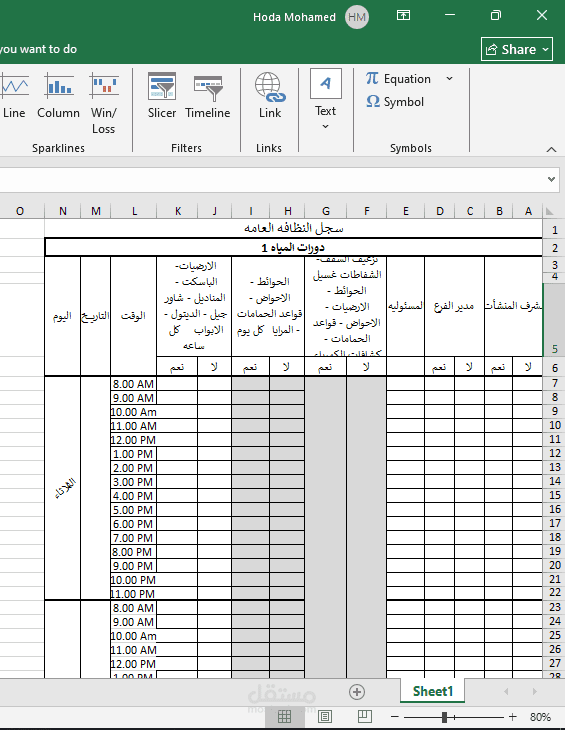Click the title cell سجل النظافه العامه
This screenshot has height=730, width=565.
294,228
